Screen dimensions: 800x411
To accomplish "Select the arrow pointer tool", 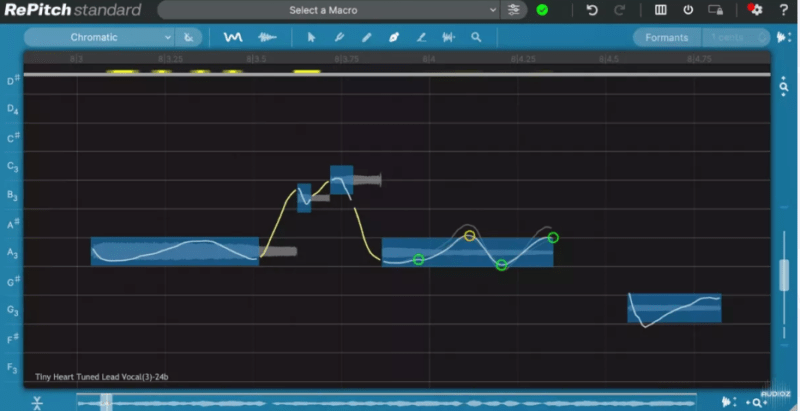I will point(311,37).
